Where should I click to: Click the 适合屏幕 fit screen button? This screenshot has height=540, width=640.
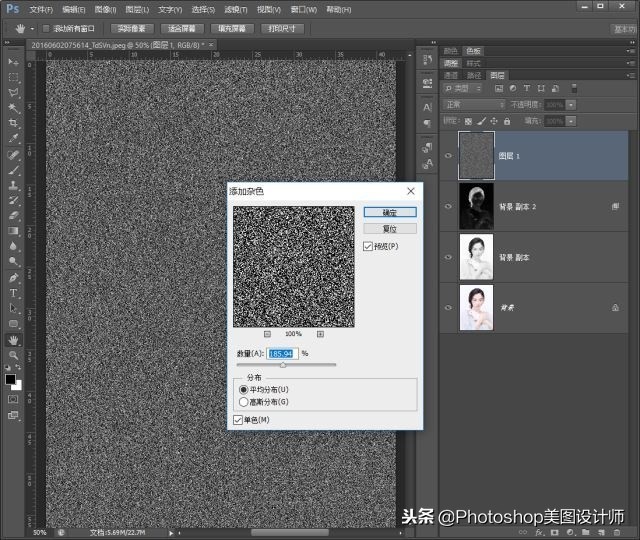point(182,29)
